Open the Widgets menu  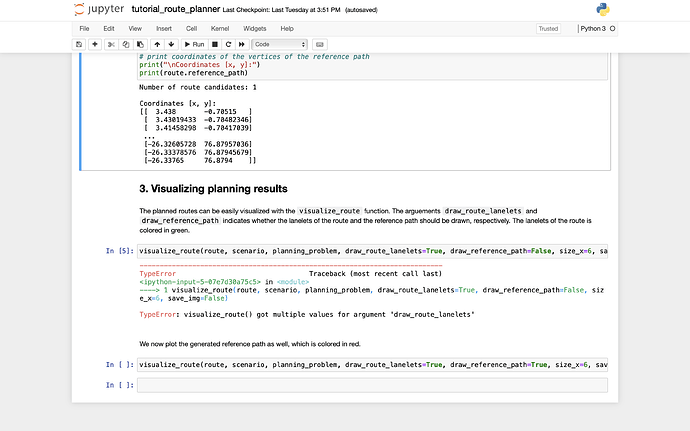tap(253, 29)
